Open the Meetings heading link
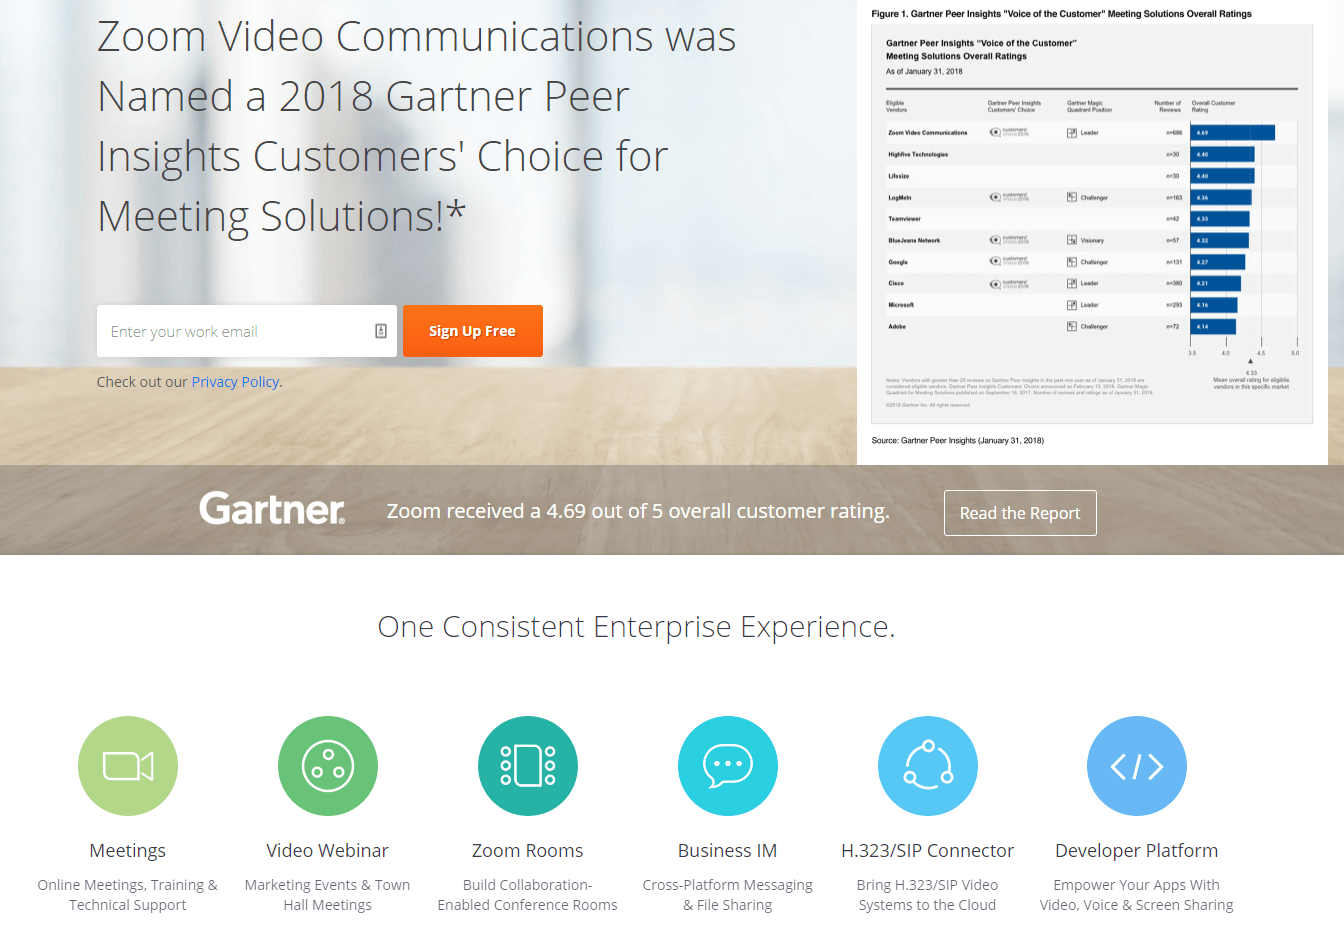This screenshot has width=1344, height=929. 128,851
